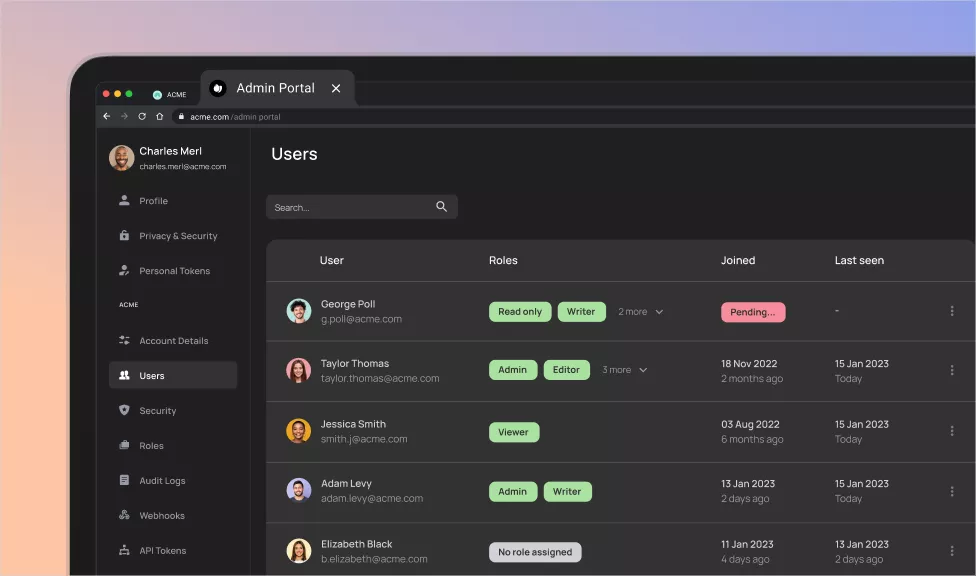976x576 pixels.
Task: Click George Poll's avatar
Action: [299, 311]
